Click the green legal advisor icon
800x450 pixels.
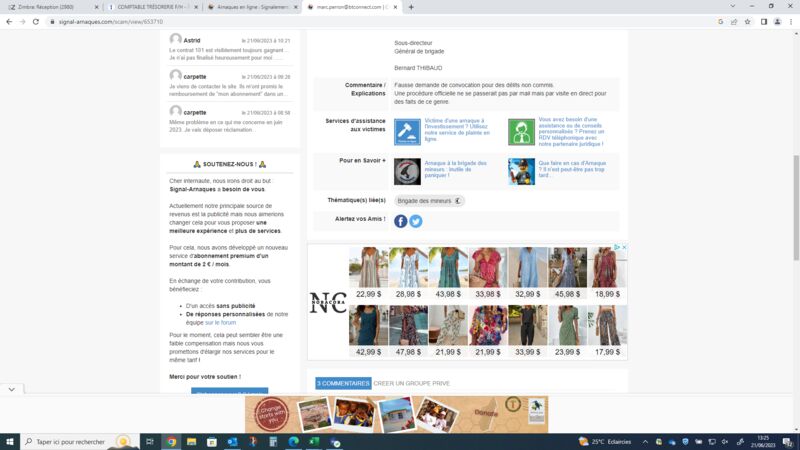click(x=520, y=131)
